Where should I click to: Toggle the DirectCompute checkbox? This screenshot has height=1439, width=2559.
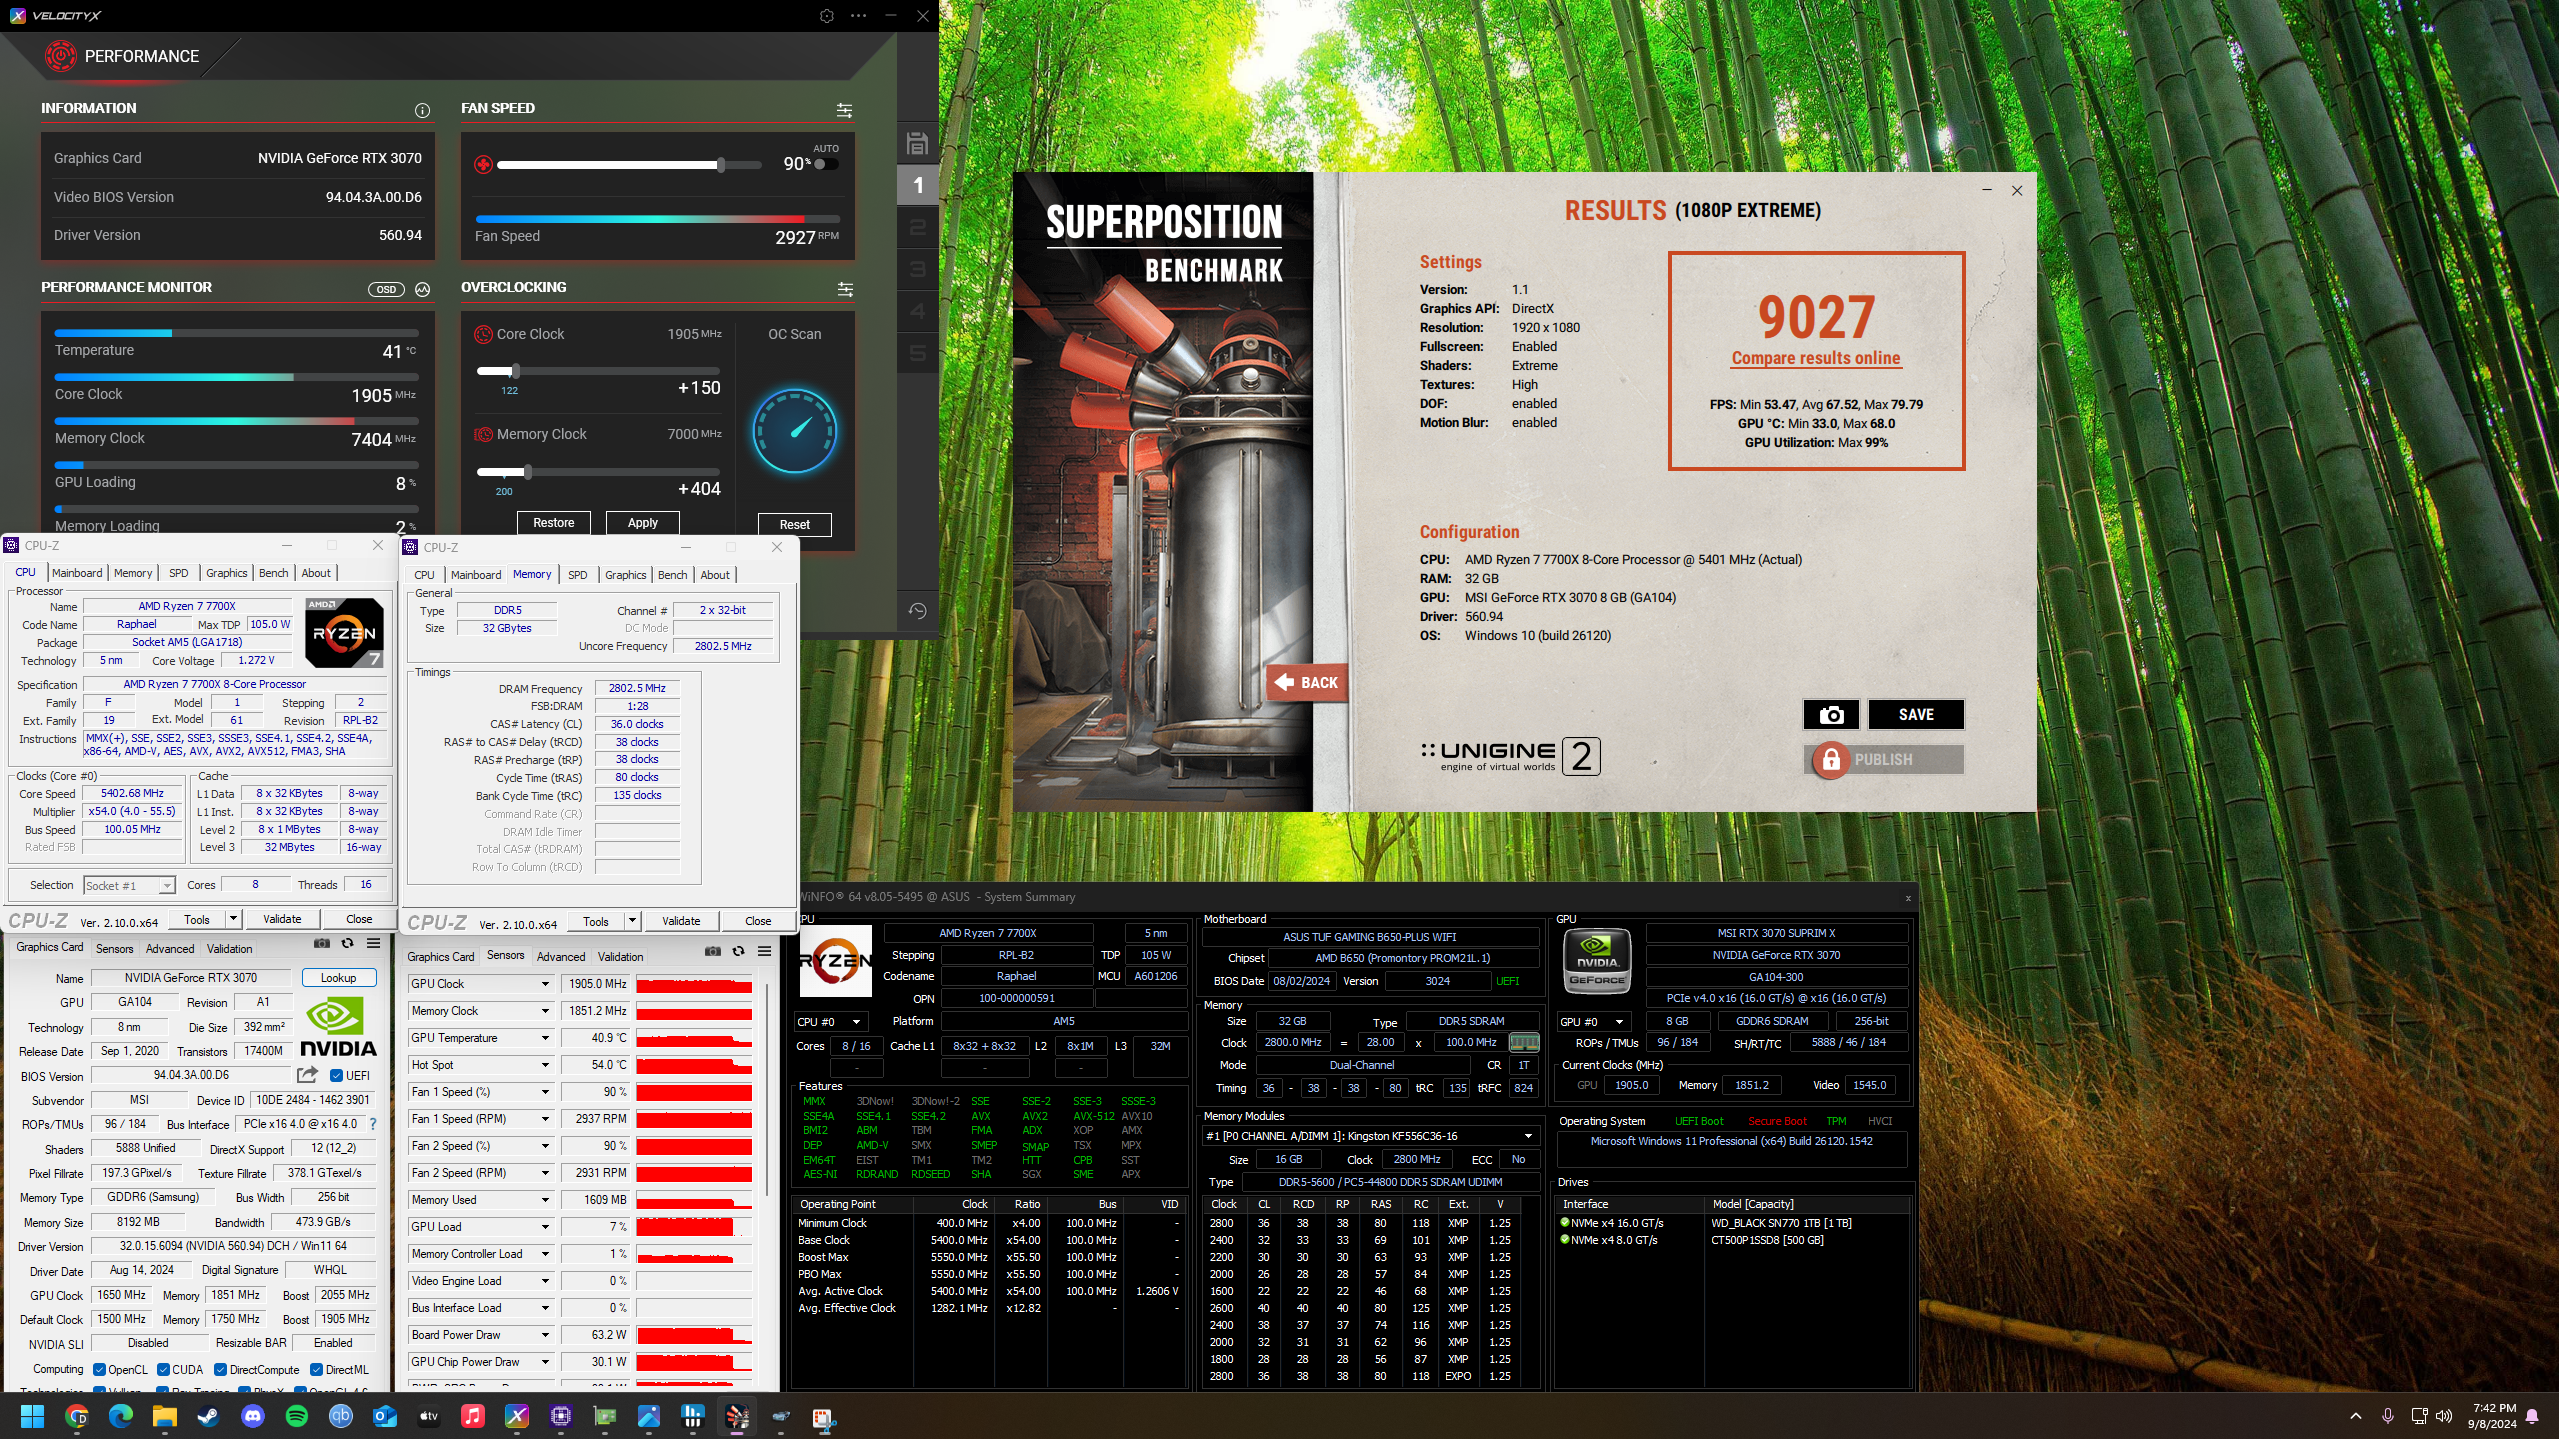[220, 1370]
